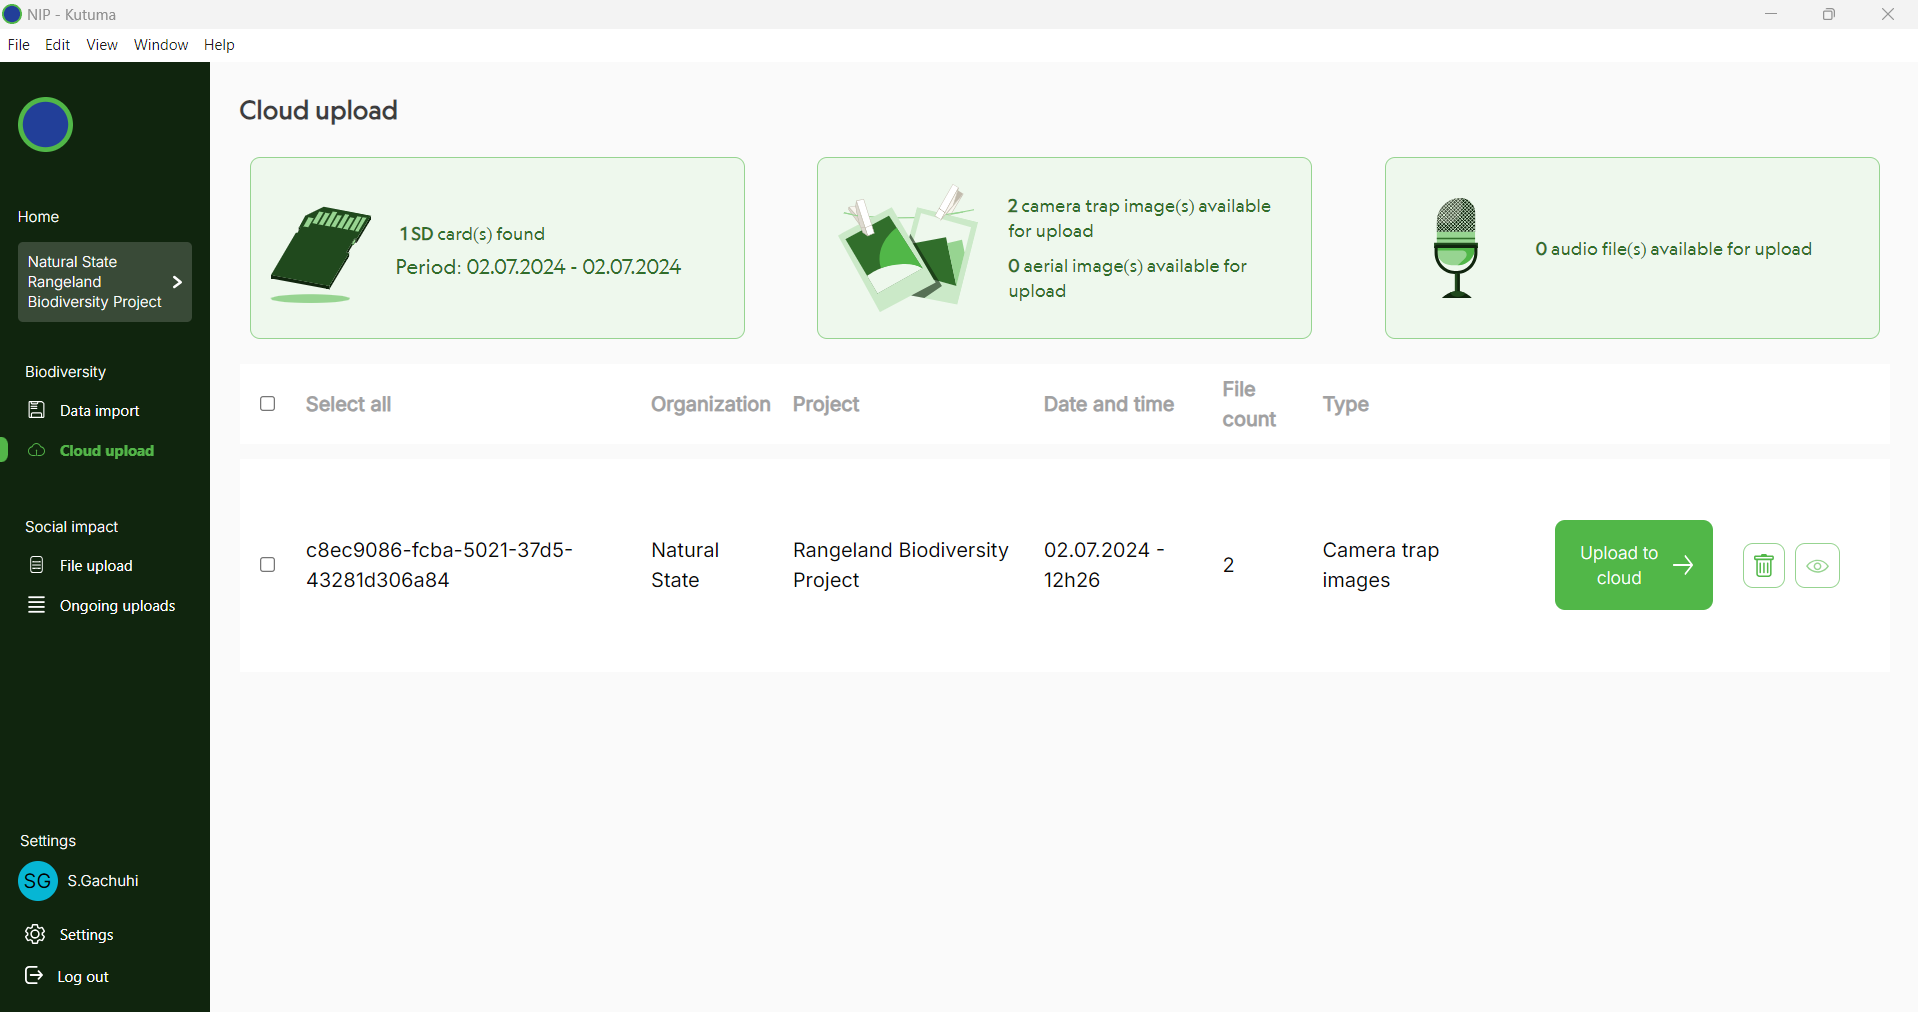The image size is (1918, 1012).
Task: Click the arrow on Upload to cloud
Action: click(x=1684, y=565)
